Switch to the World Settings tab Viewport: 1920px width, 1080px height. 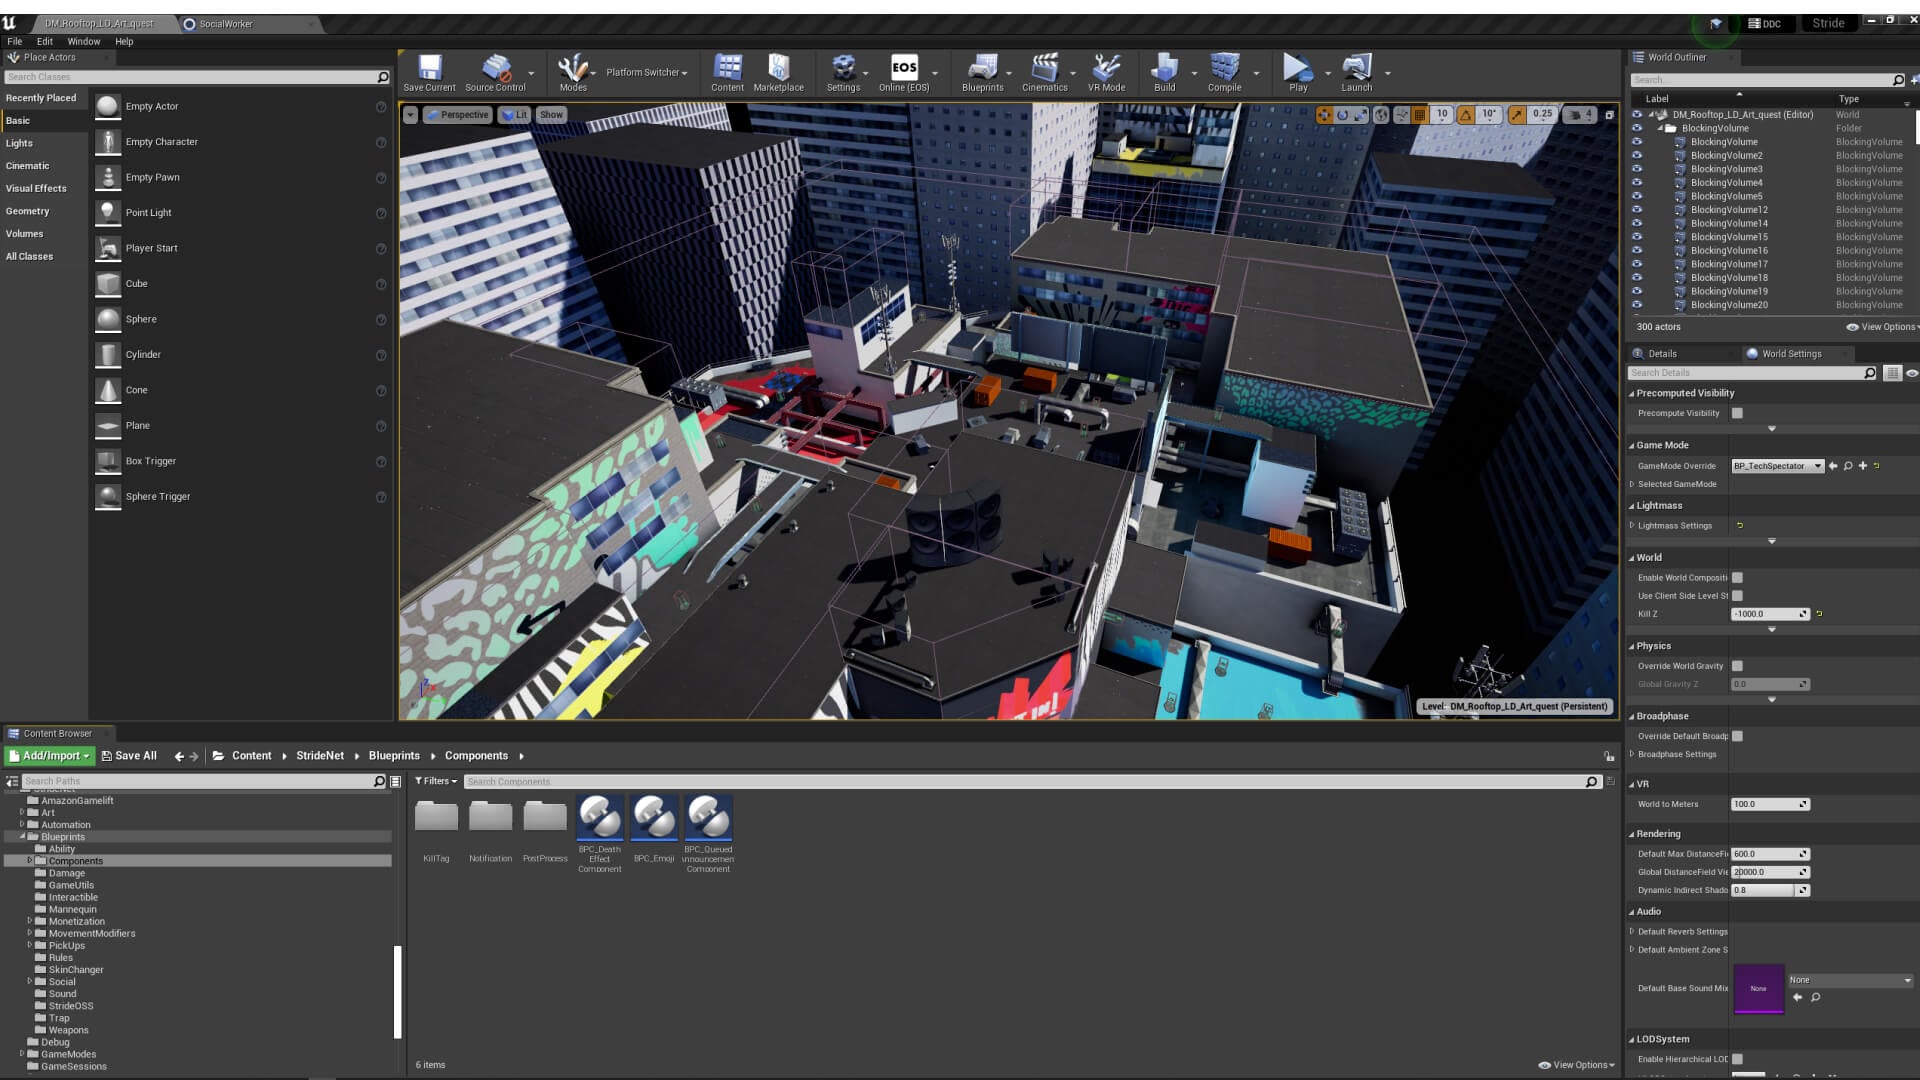[1790, 354]
